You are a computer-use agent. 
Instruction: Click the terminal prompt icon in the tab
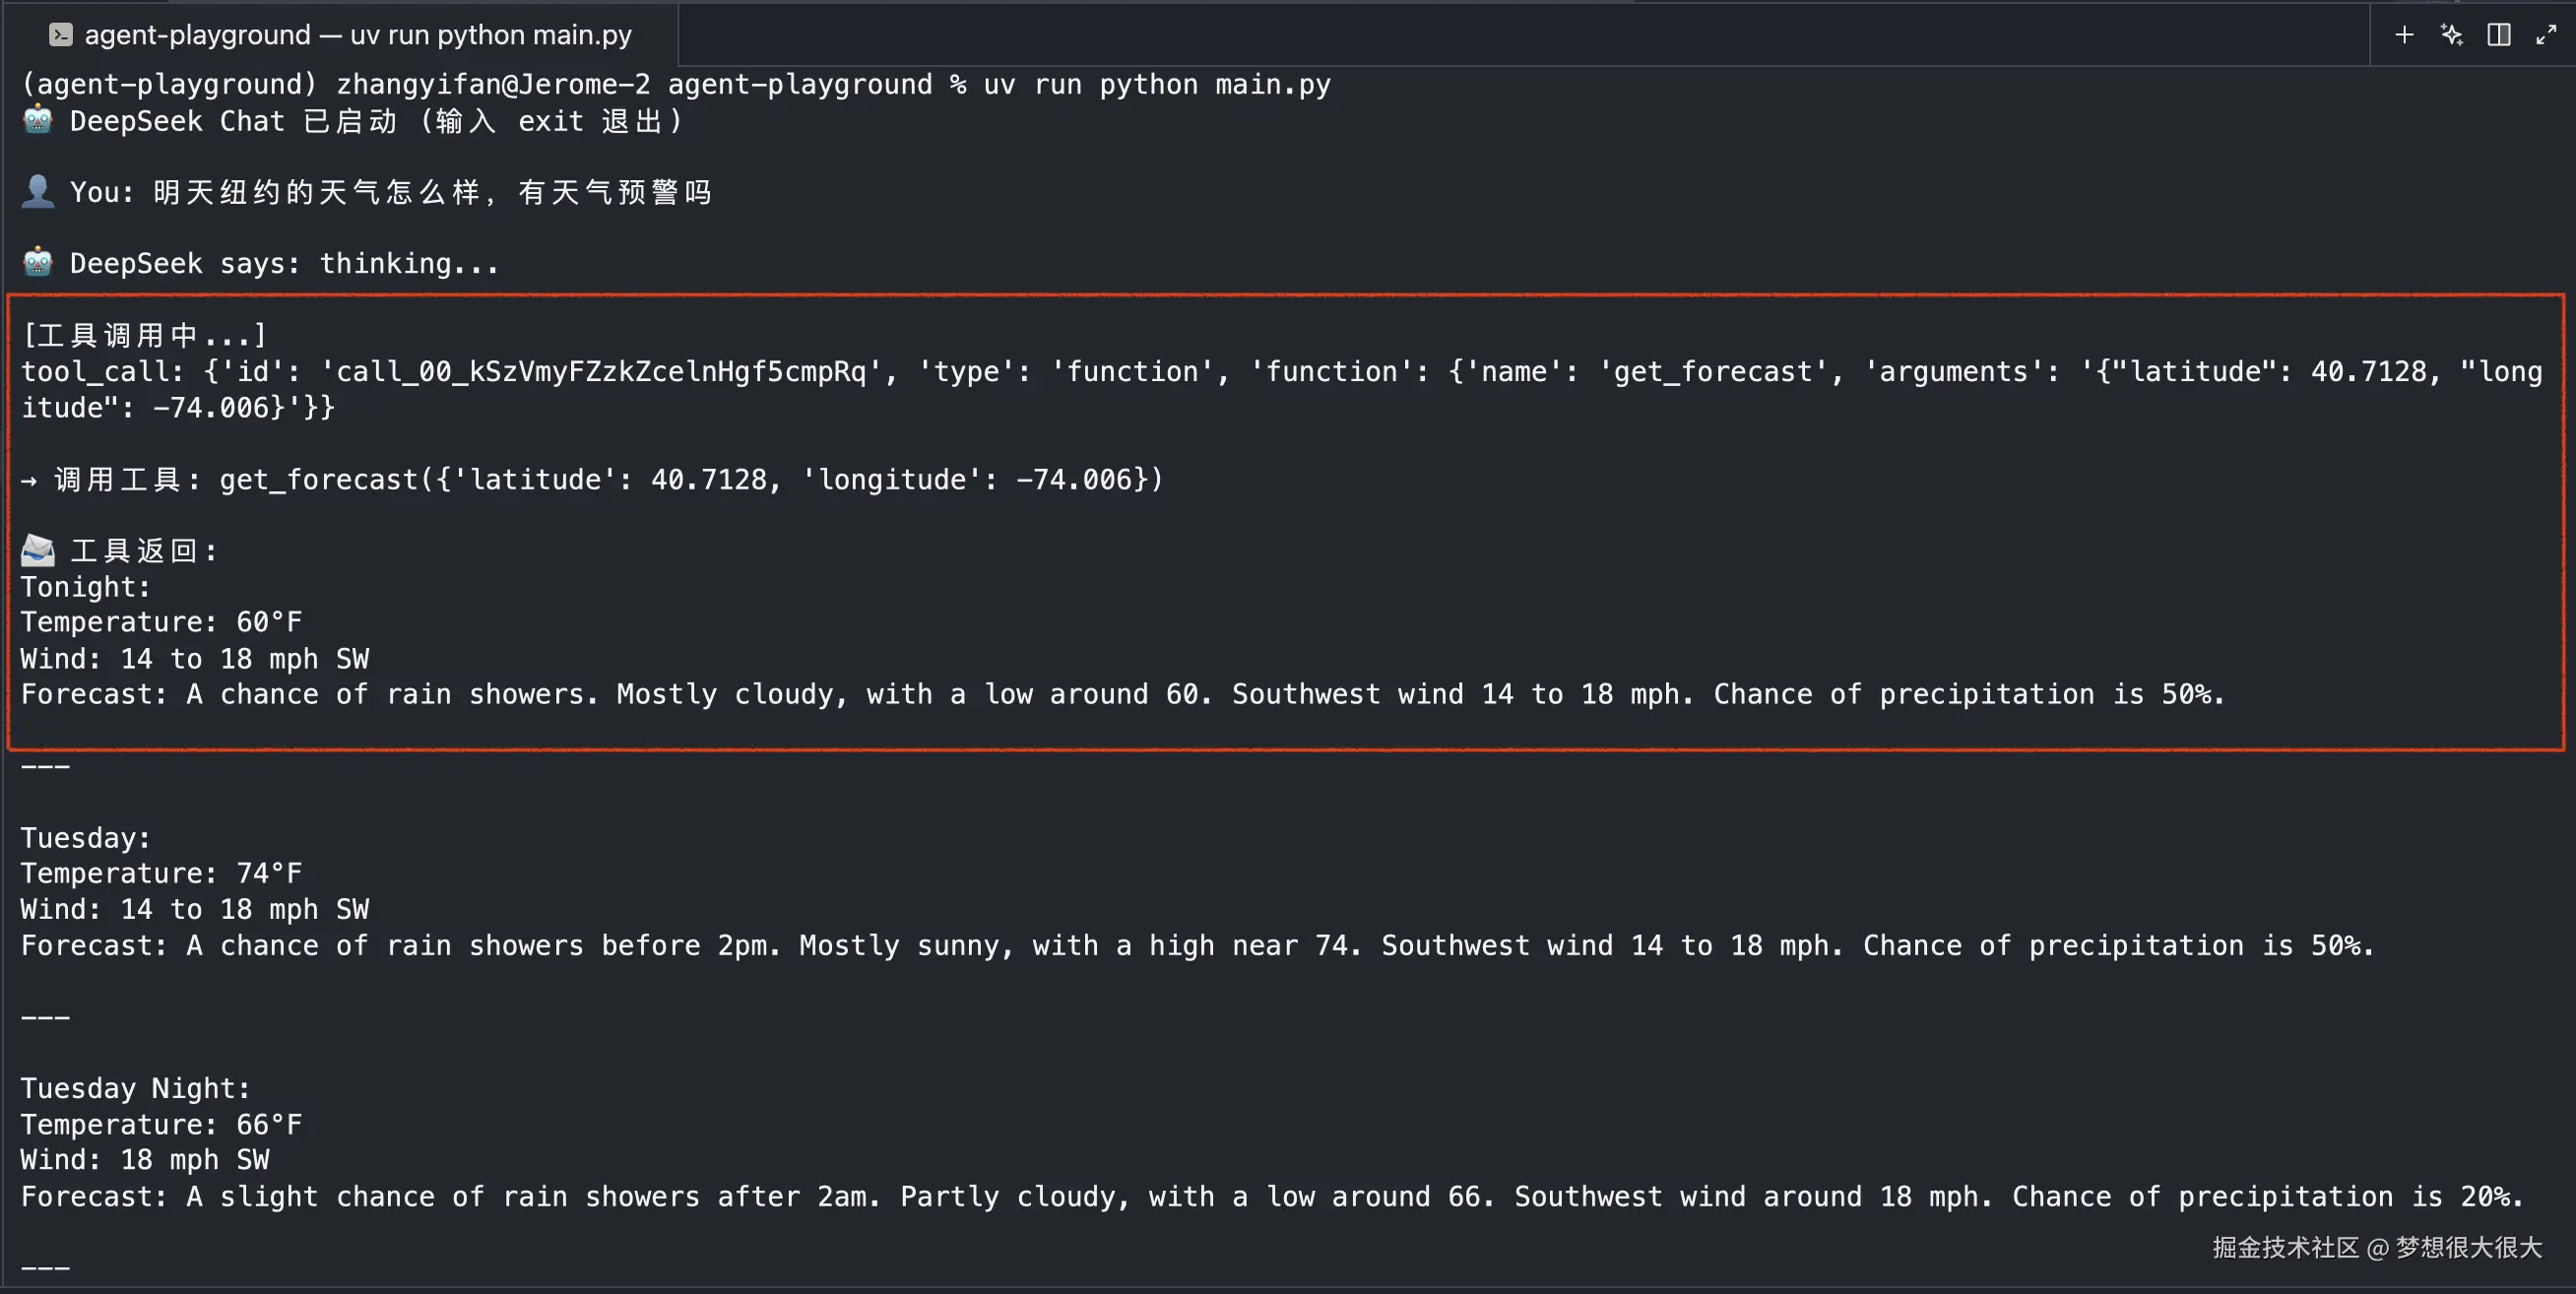[x=61, y=35]
